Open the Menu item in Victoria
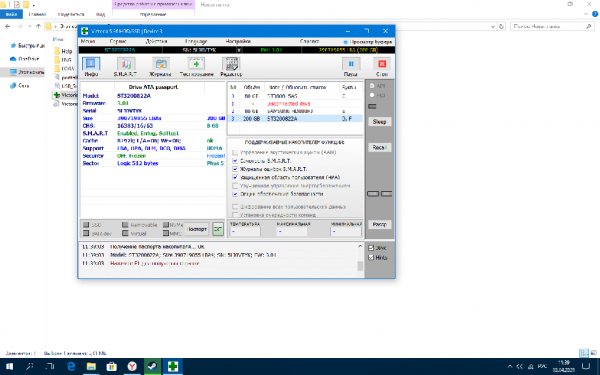This screenshot has height=375, width=600. coord(88,41)
